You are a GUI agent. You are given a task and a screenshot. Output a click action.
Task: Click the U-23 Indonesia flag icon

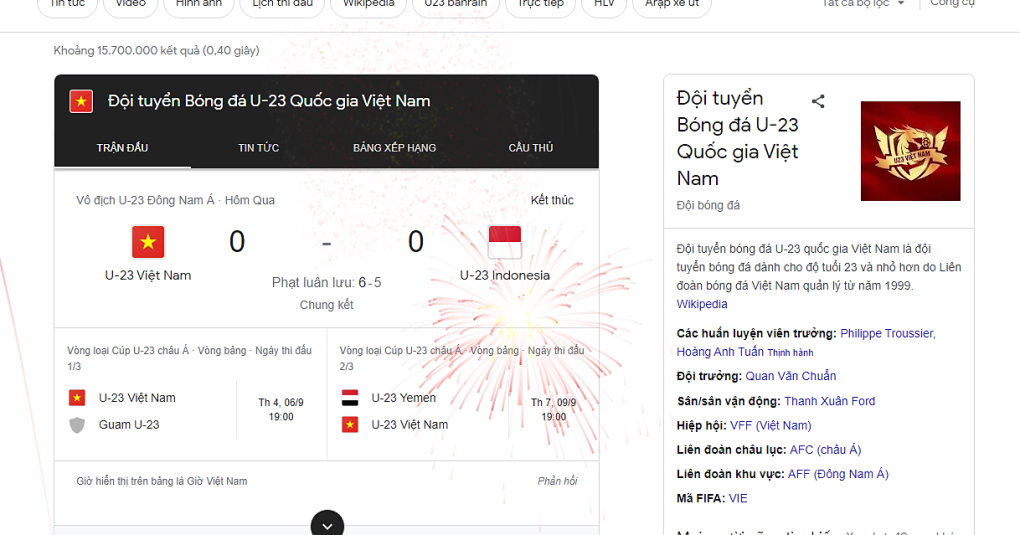(x=505, y=242)
